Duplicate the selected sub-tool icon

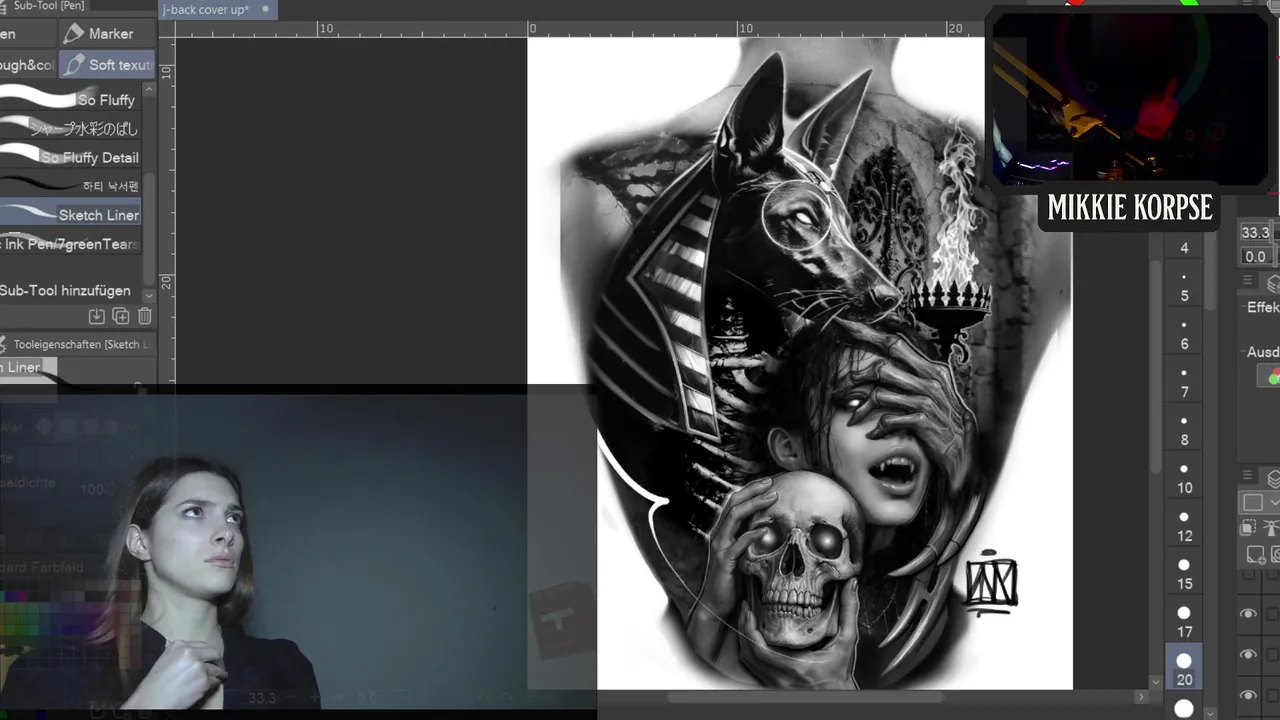click(121, 316)
